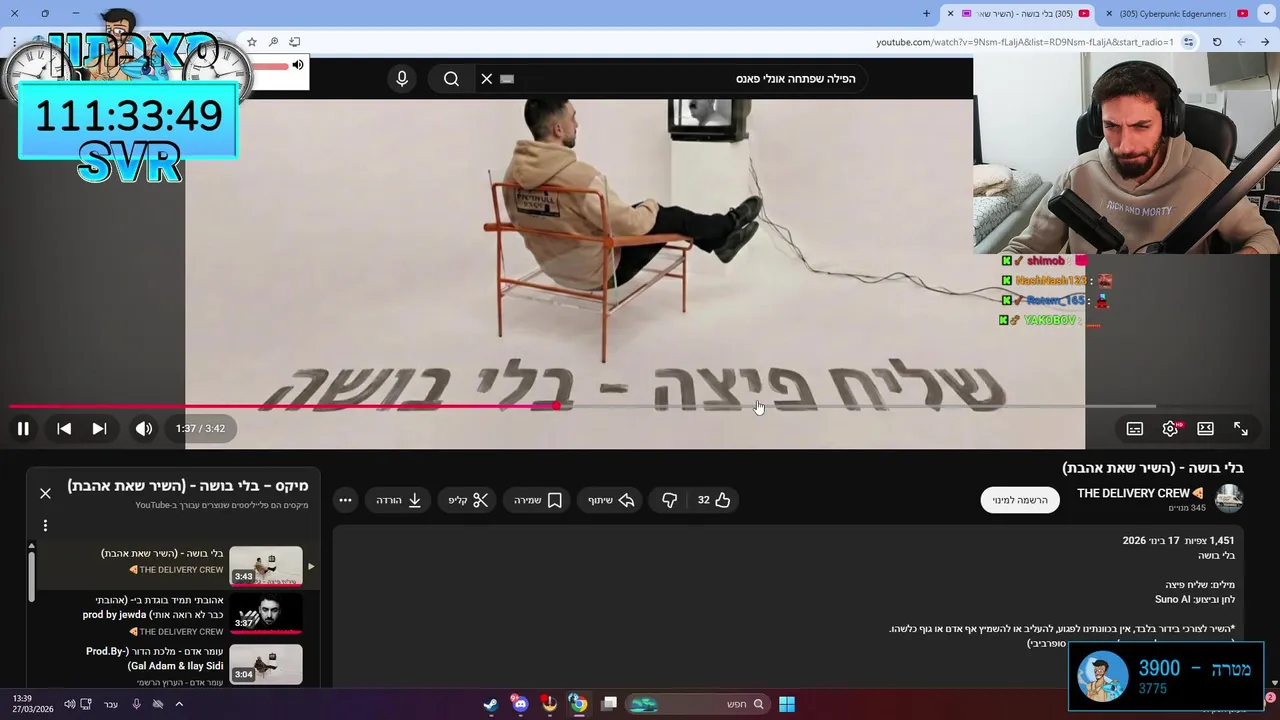Select playlist video thumbnail with 3:37 duration
This screenshot has width=1280, height=720.
(266, 613)
